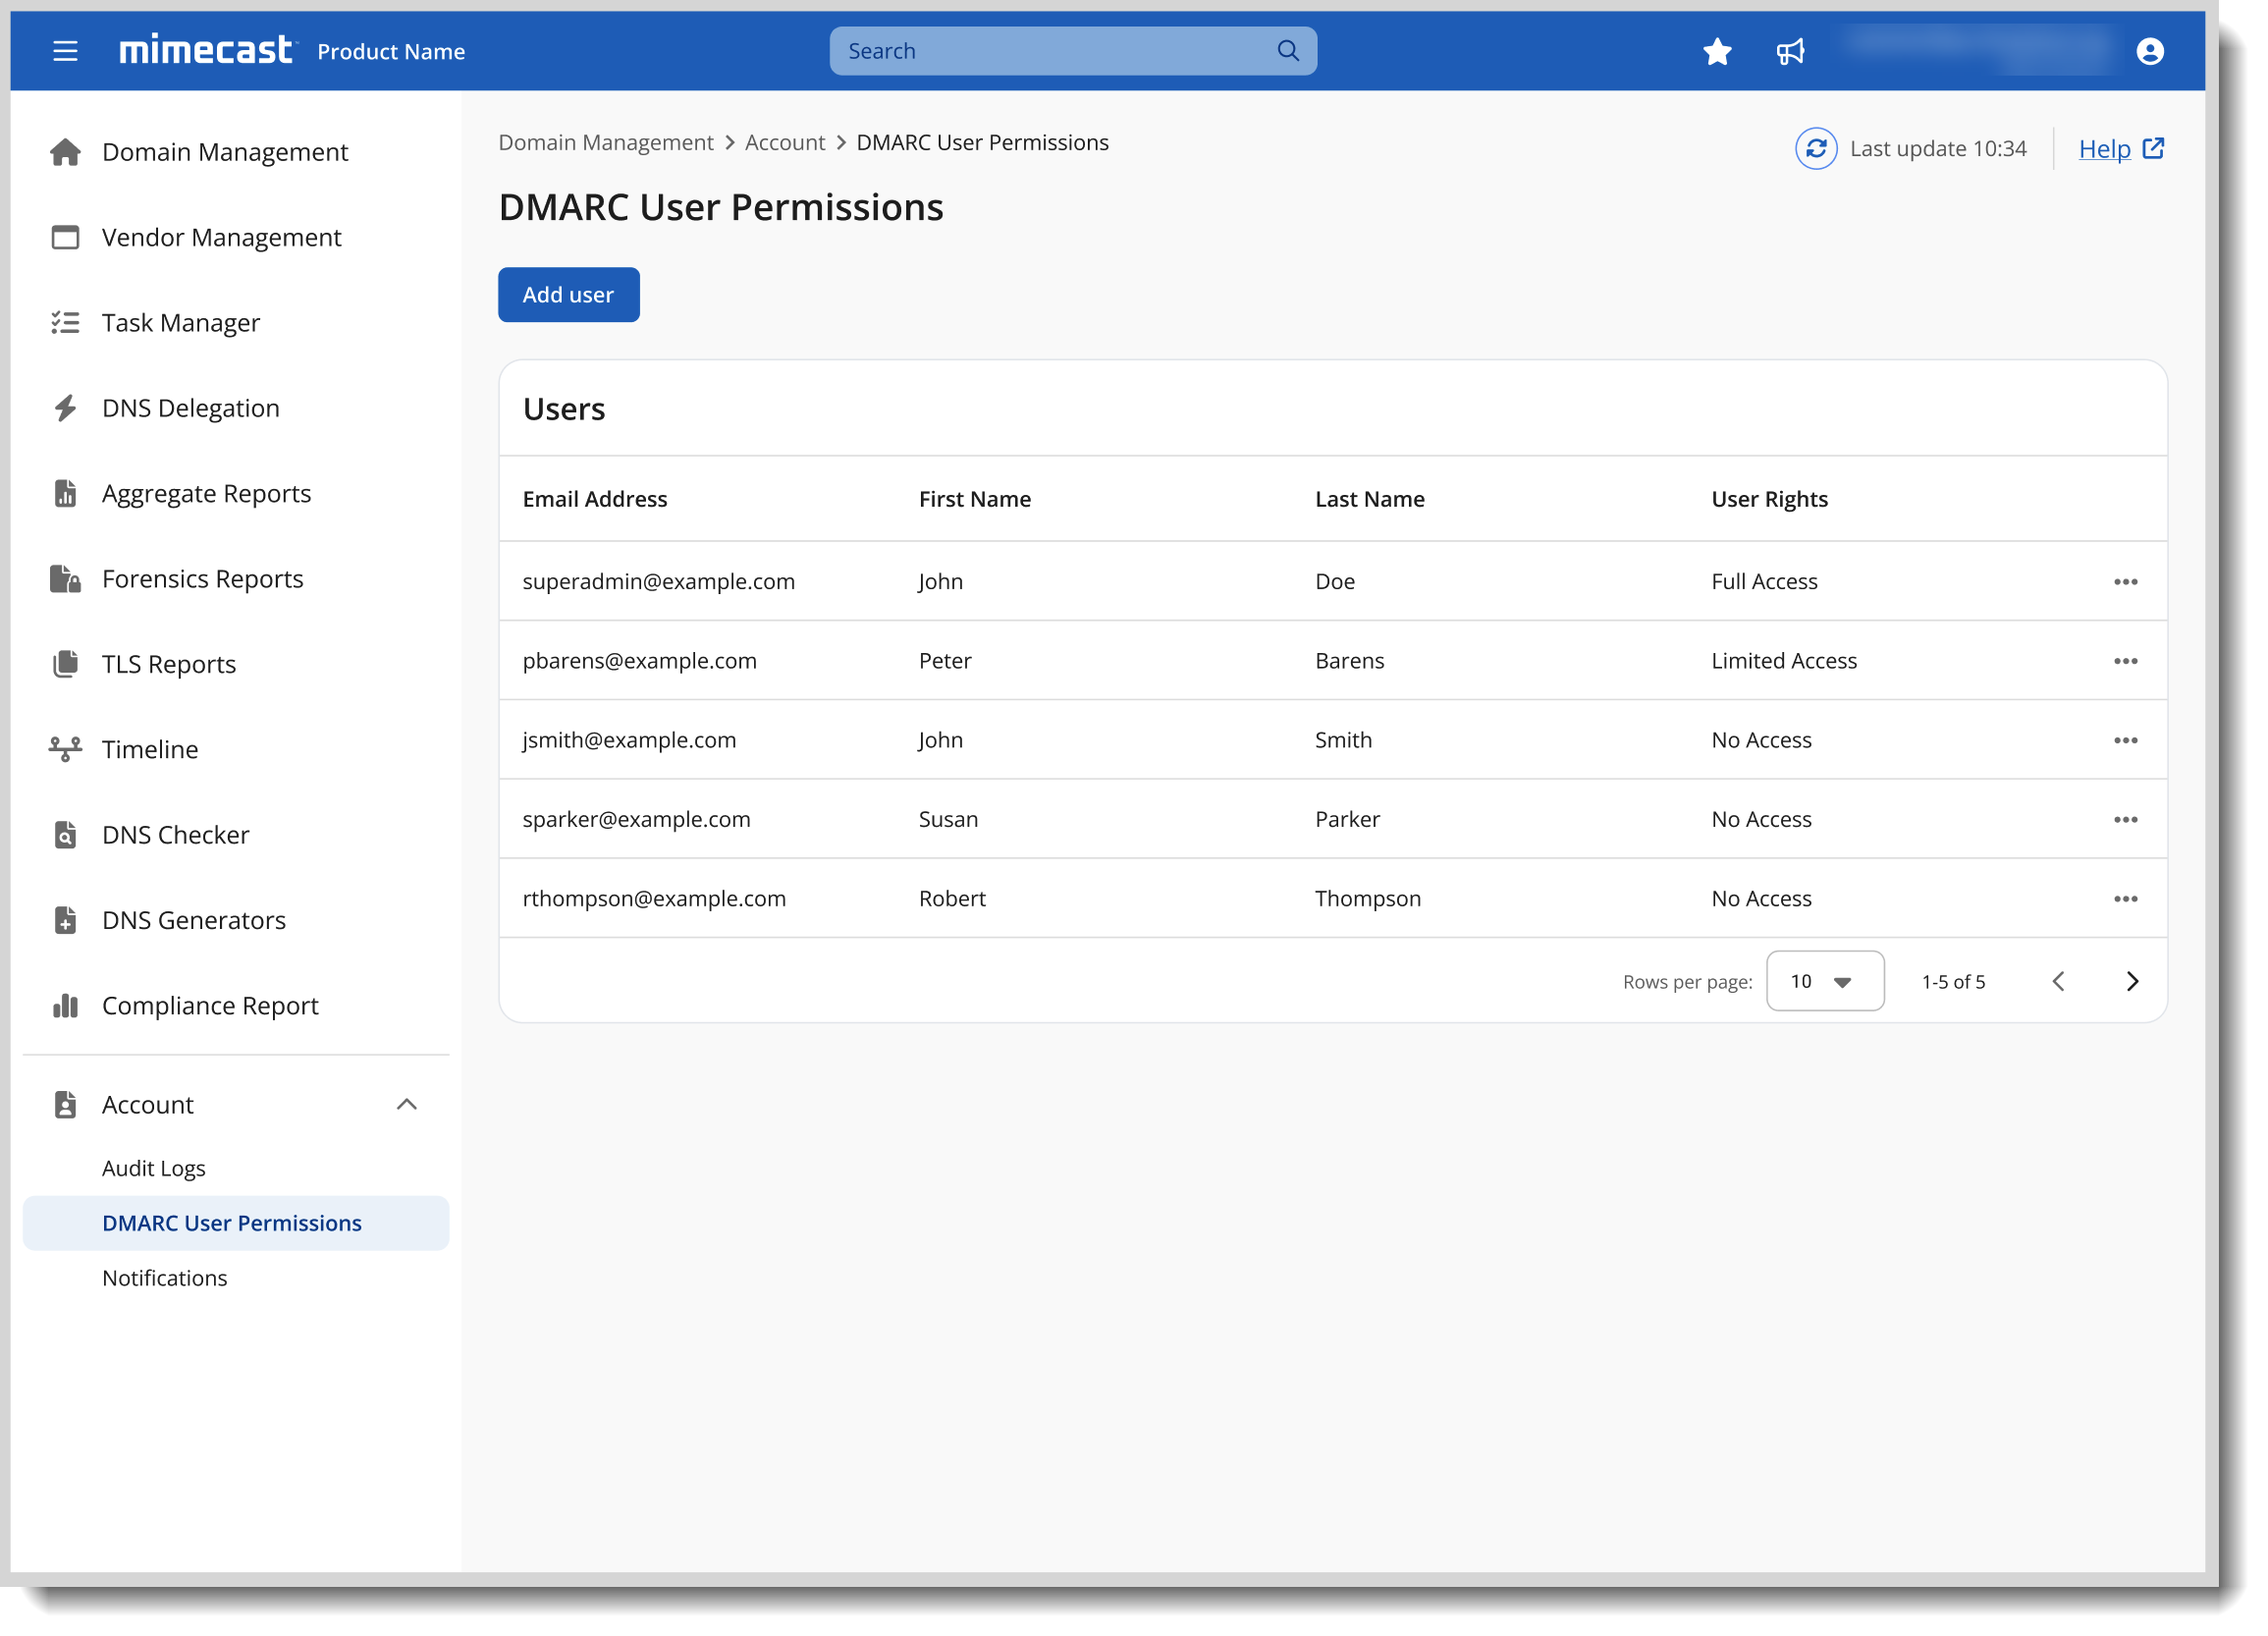Click the First Name column header
Viewport: 2268px width, 1636px height.
(x=974, y=499)
